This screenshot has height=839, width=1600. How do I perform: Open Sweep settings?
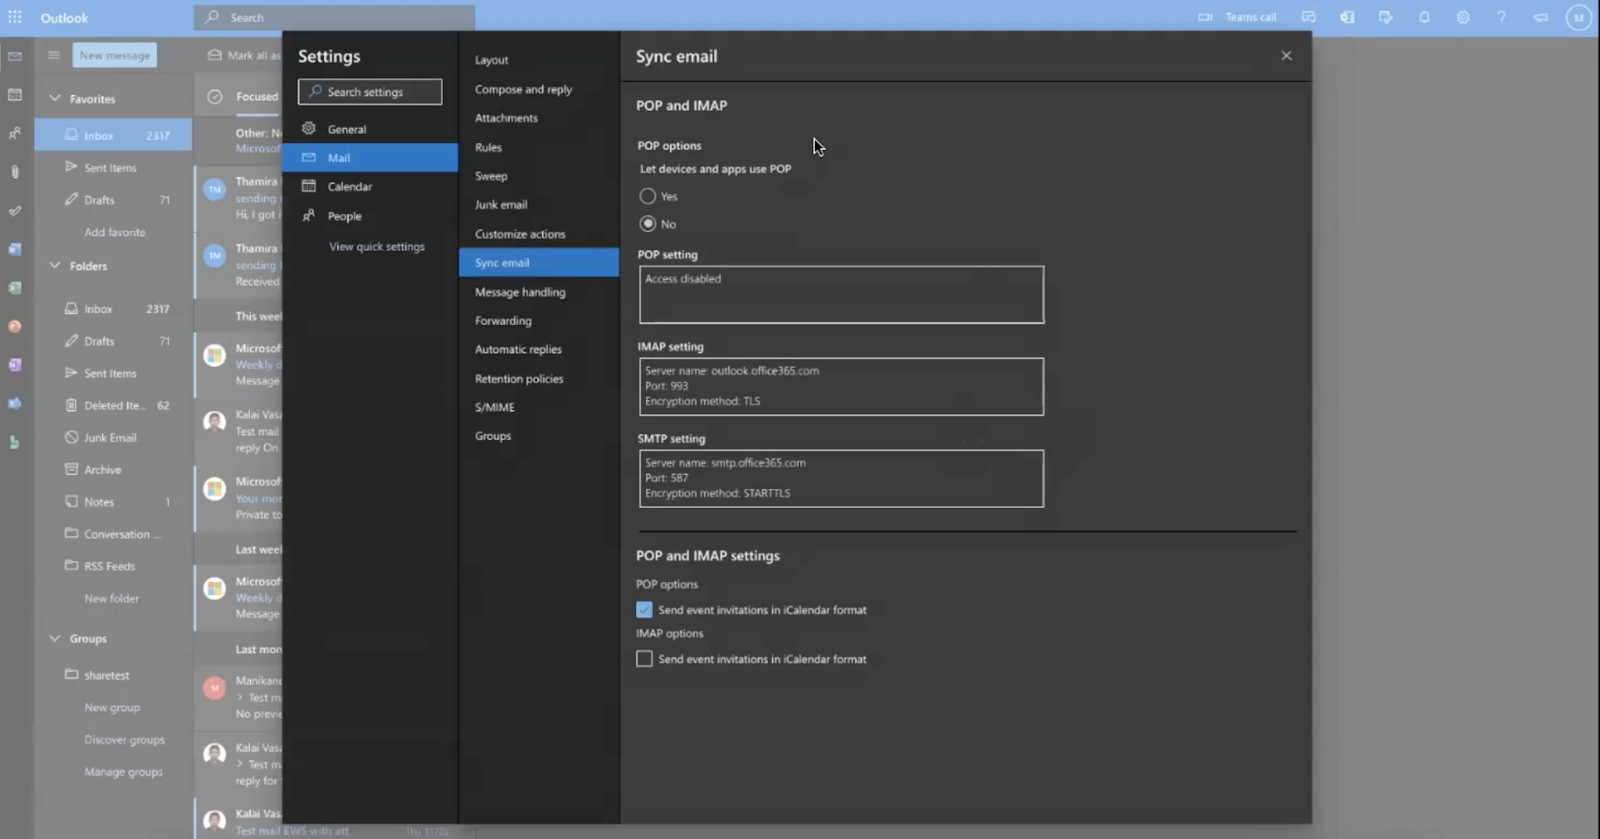(x=539, y=176)
